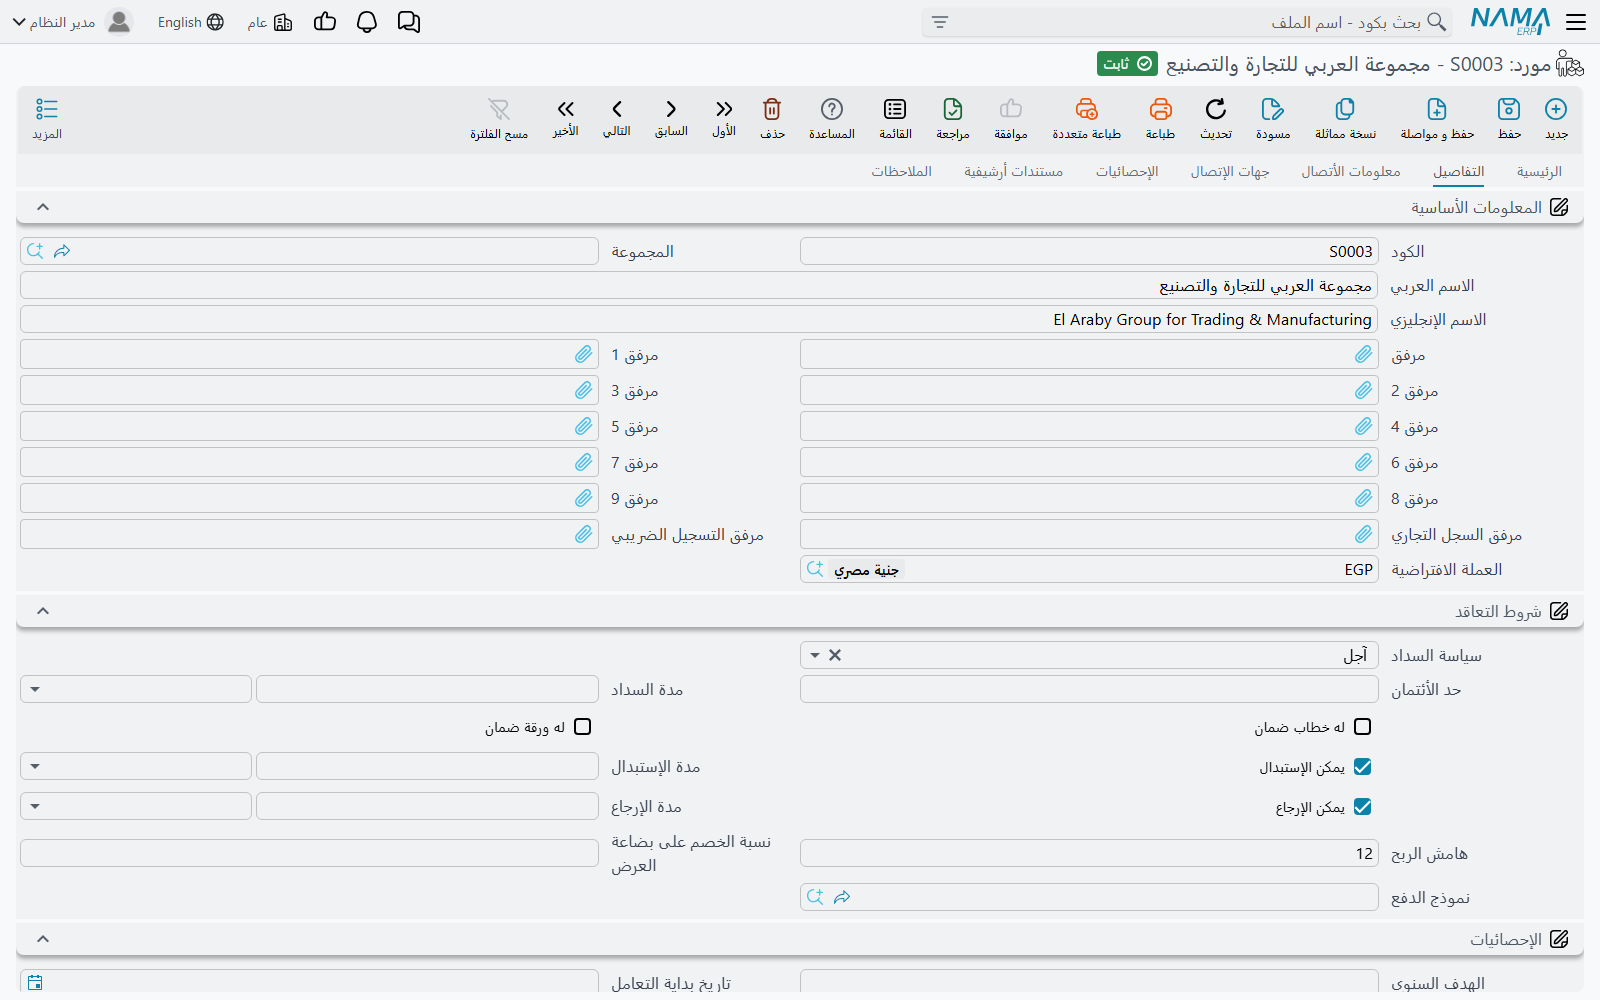This screenshot has width=1600, height=1000.
Task: Click the NAMA ERP logo
Action: coord(1510,22)
